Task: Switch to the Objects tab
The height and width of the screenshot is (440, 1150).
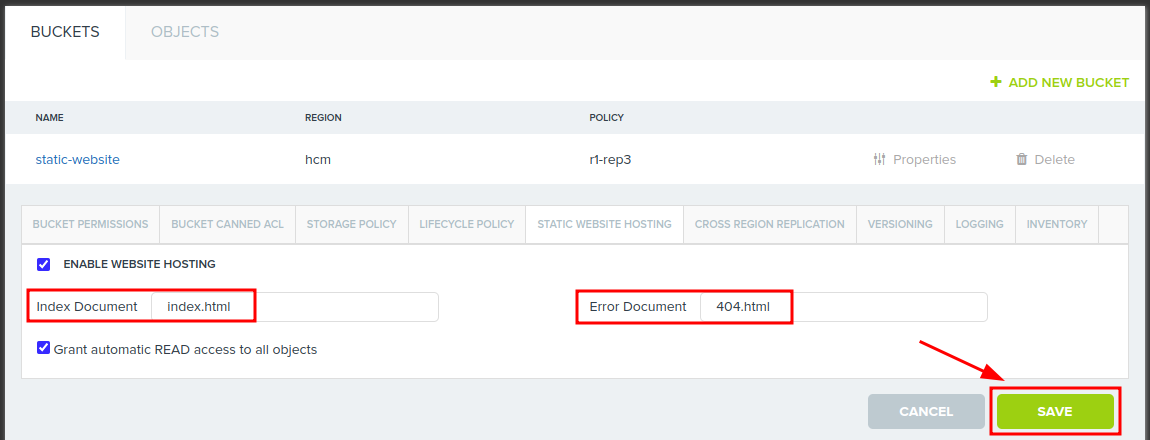Action: (185, 32)
